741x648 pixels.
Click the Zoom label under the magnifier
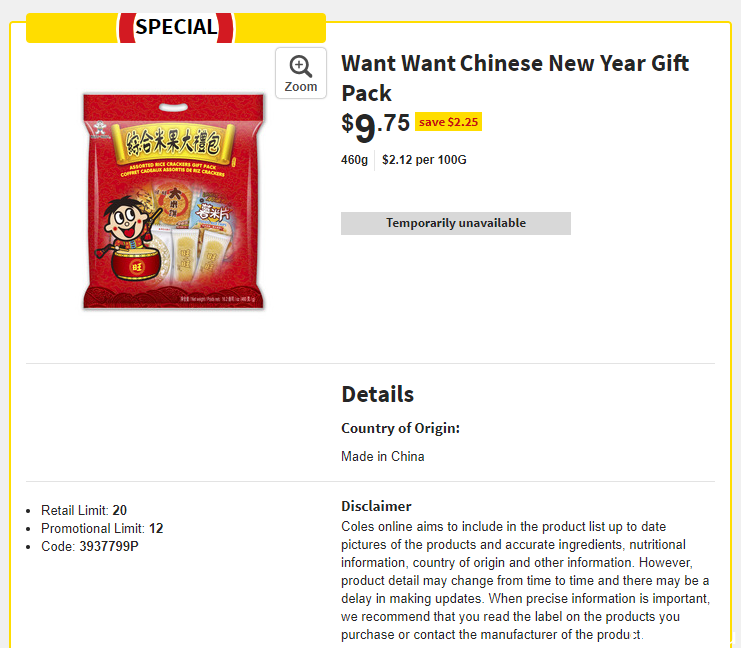(x=301, y=87)
